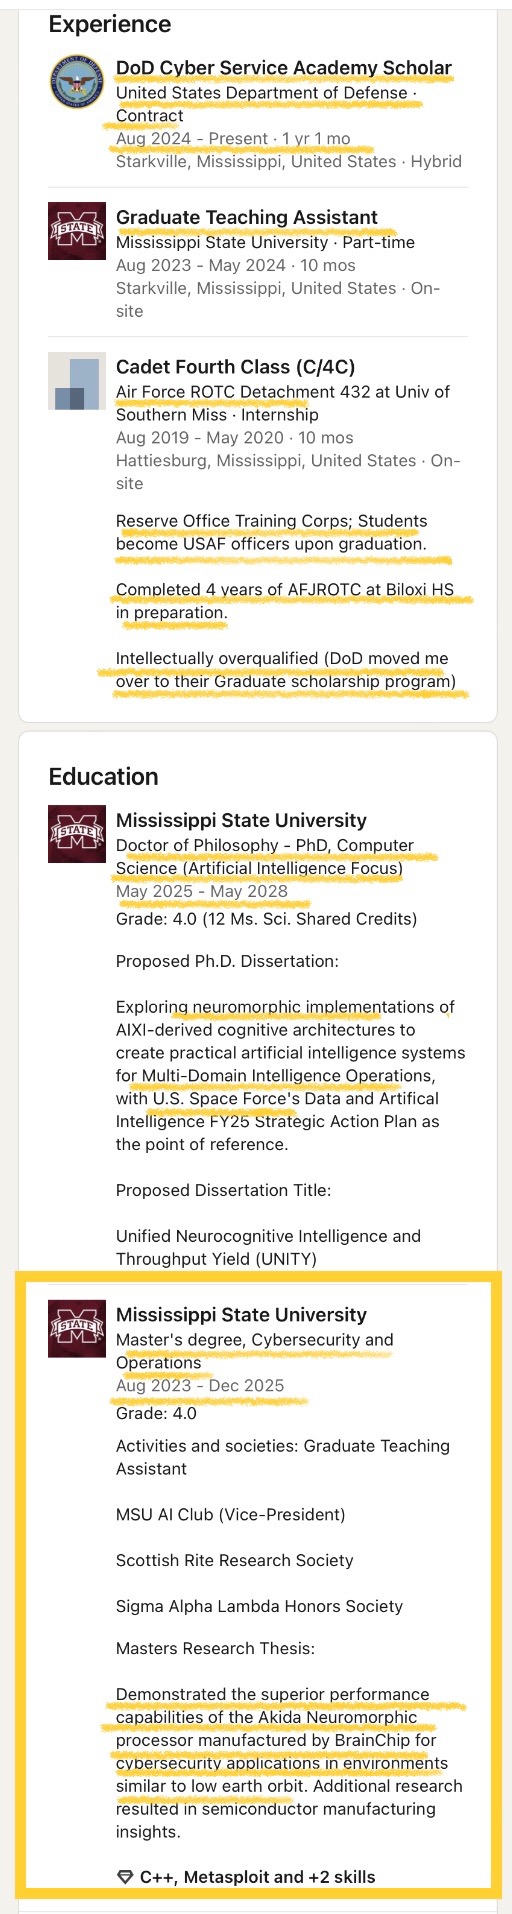Image resolution: width=512 pixels, height=1914 pixels.
Task: Click United States Department of Defense · Contract
Action: point(266,104)
